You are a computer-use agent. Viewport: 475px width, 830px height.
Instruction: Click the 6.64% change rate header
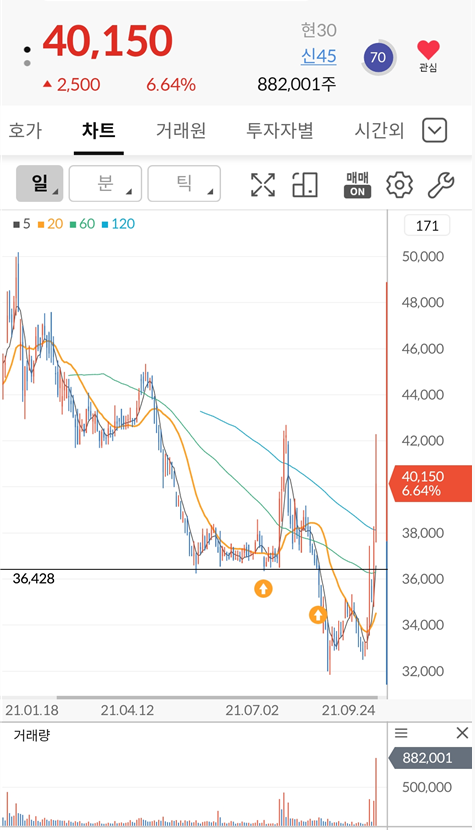(171, 85)
